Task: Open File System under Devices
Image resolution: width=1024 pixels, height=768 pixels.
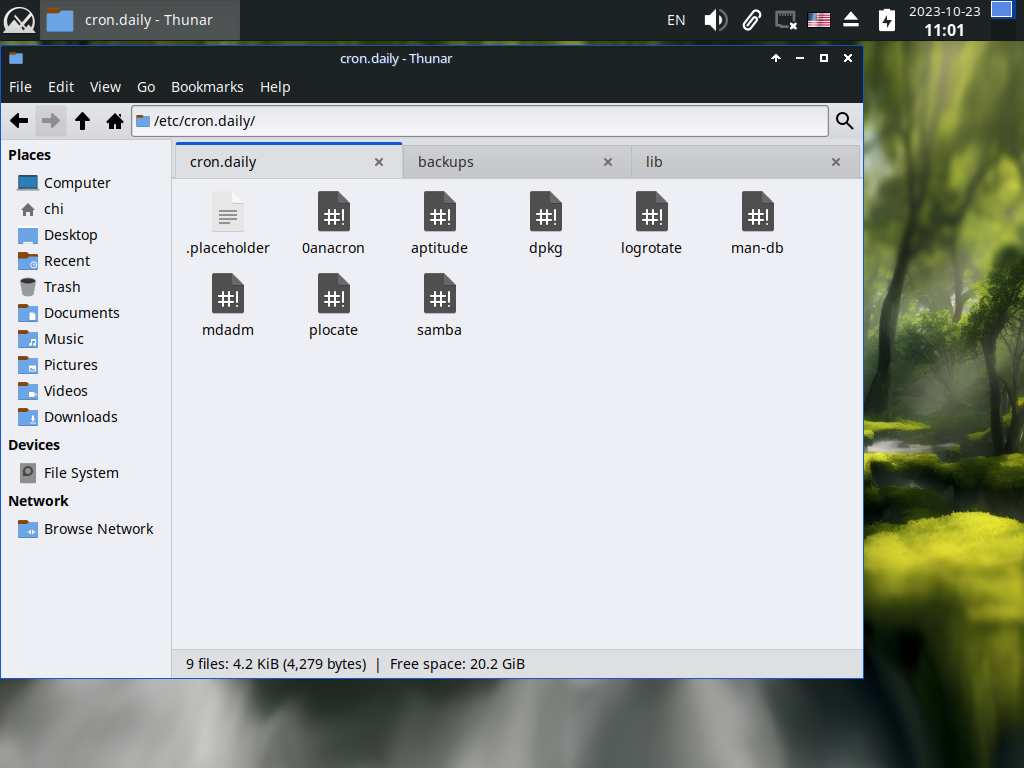Action: point(81,473)
